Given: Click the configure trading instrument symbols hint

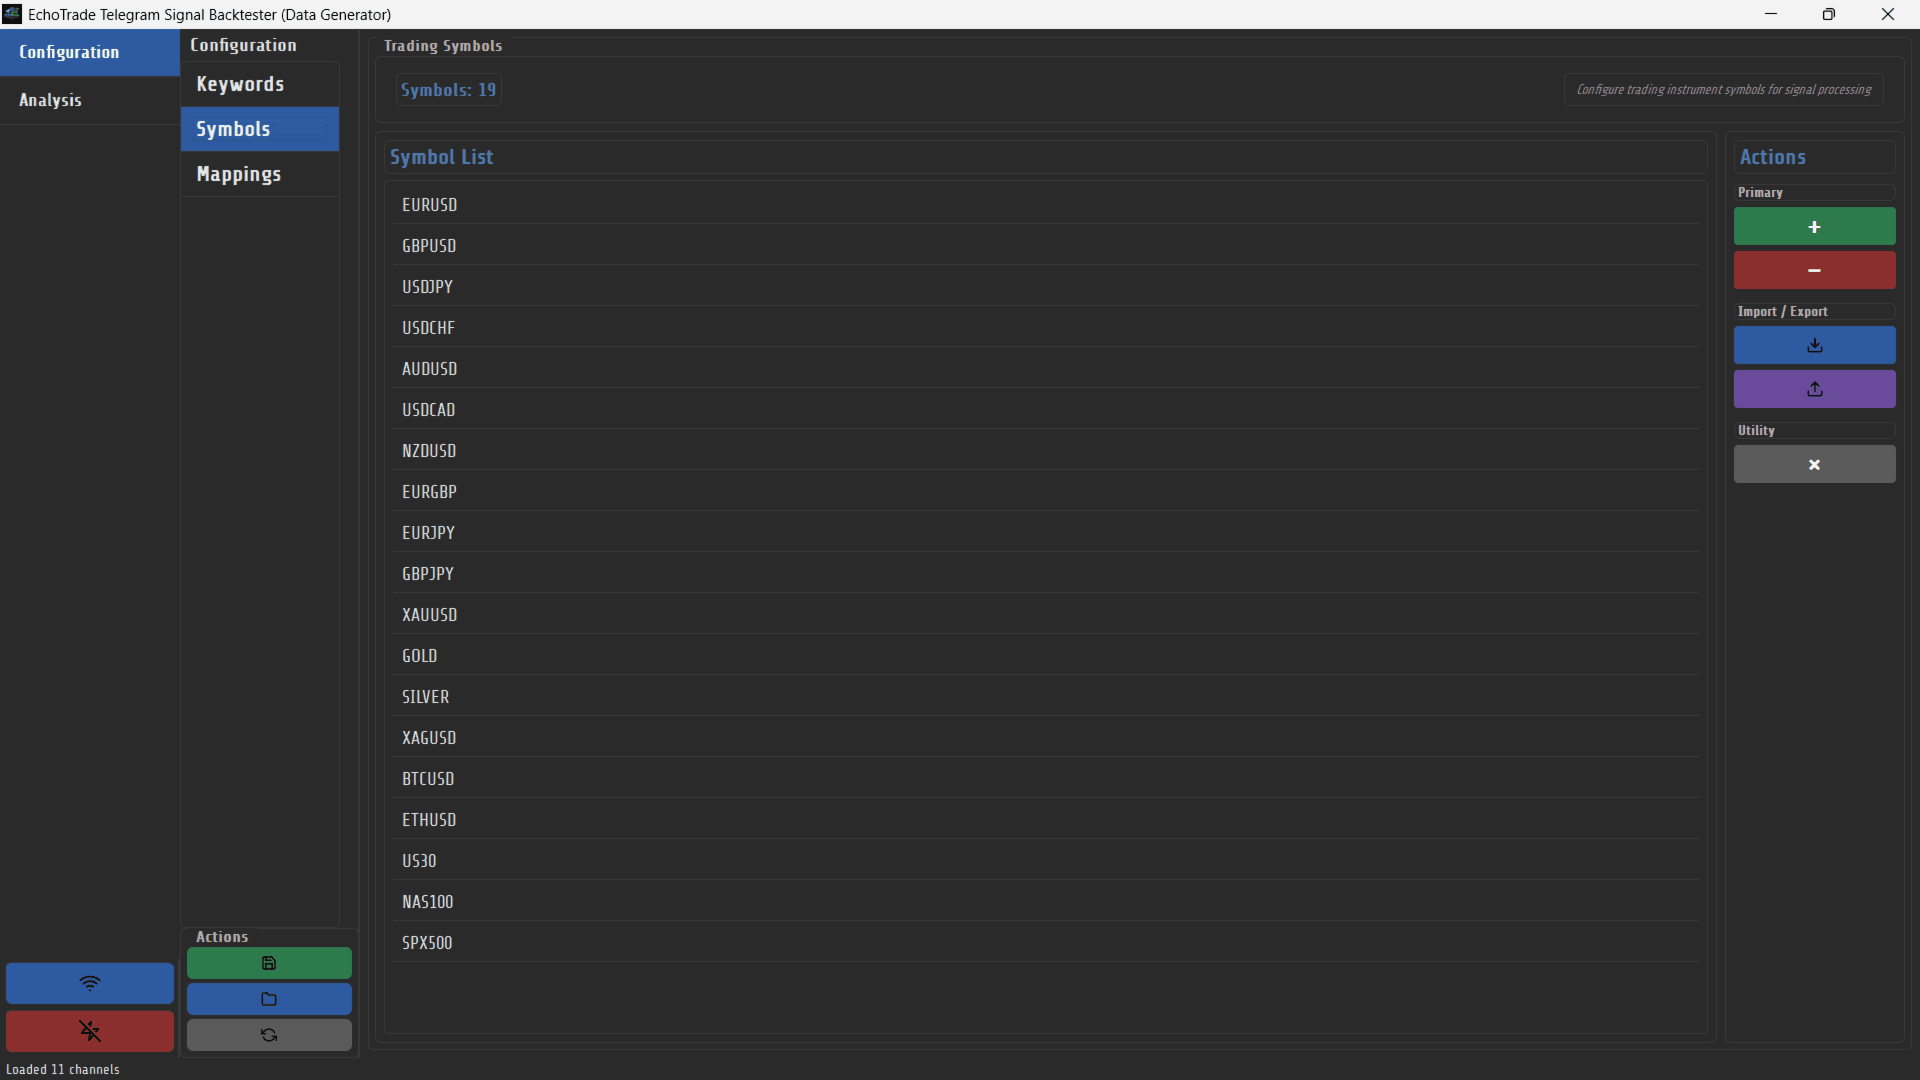Looking at the screenshot, I should (1723, 89).
